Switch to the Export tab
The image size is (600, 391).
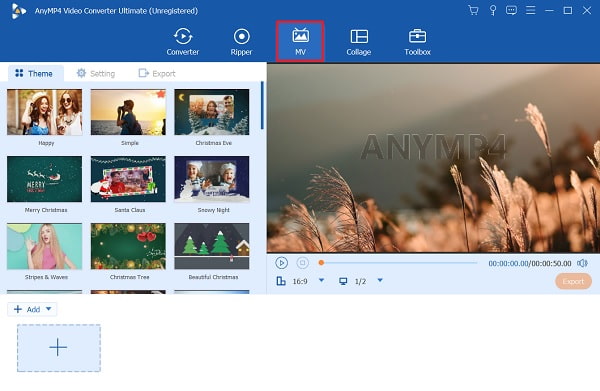coord(157,73)
